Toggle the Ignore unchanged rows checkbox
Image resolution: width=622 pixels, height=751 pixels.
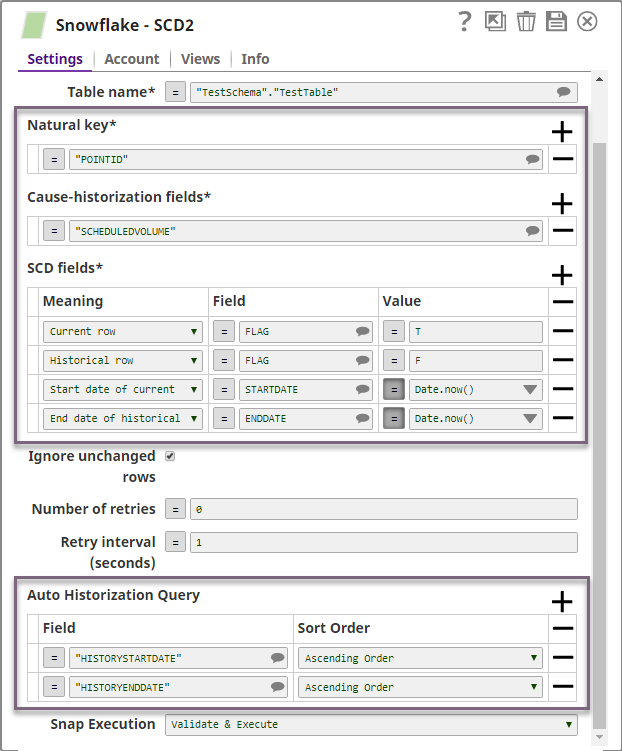point(170,456)
